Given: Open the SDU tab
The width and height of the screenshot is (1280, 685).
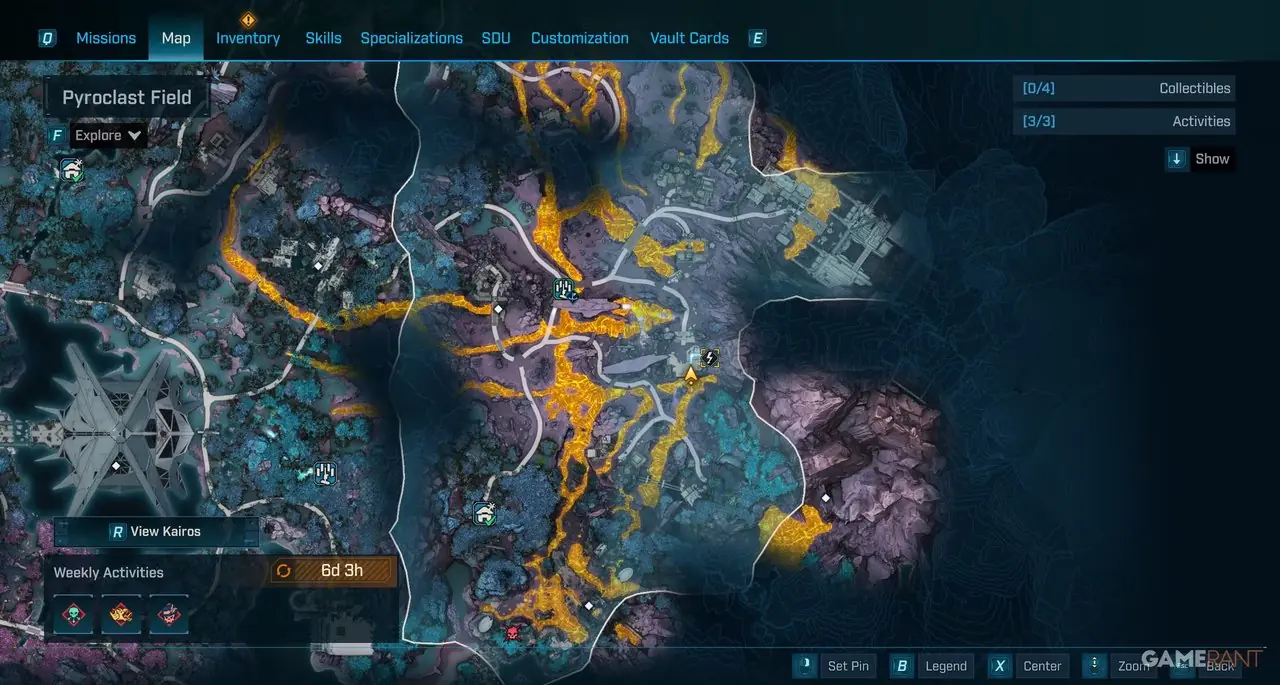Looking at the screenshot, I should pos(496,38).
